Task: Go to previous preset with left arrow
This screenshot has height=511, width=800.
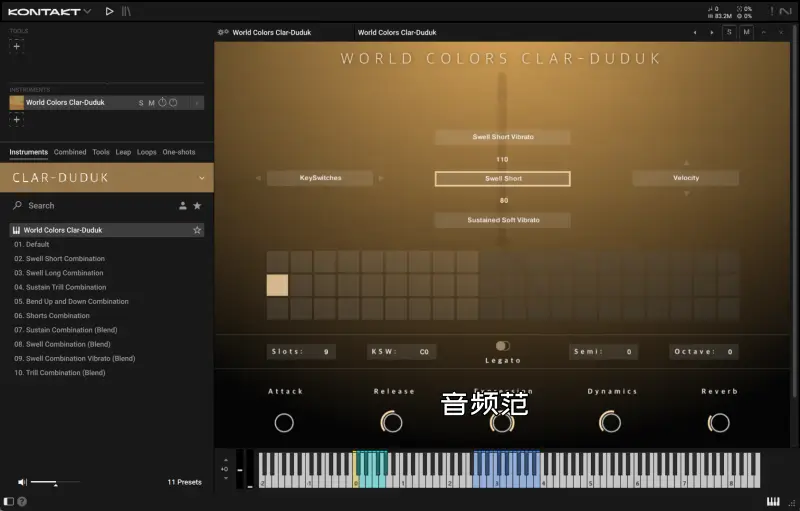Action: [x=695, y=33]
